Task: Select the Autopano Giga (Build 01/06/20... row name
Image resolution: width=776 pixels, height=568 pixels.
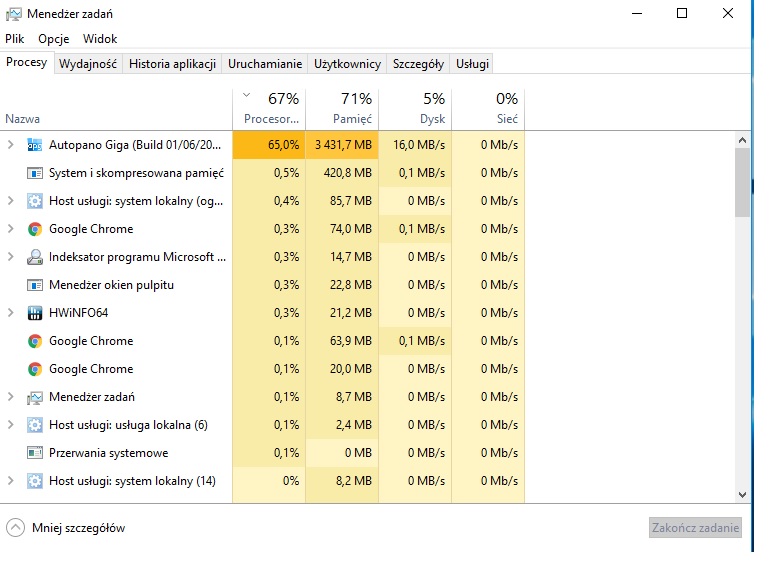Action: coord(135,145)
